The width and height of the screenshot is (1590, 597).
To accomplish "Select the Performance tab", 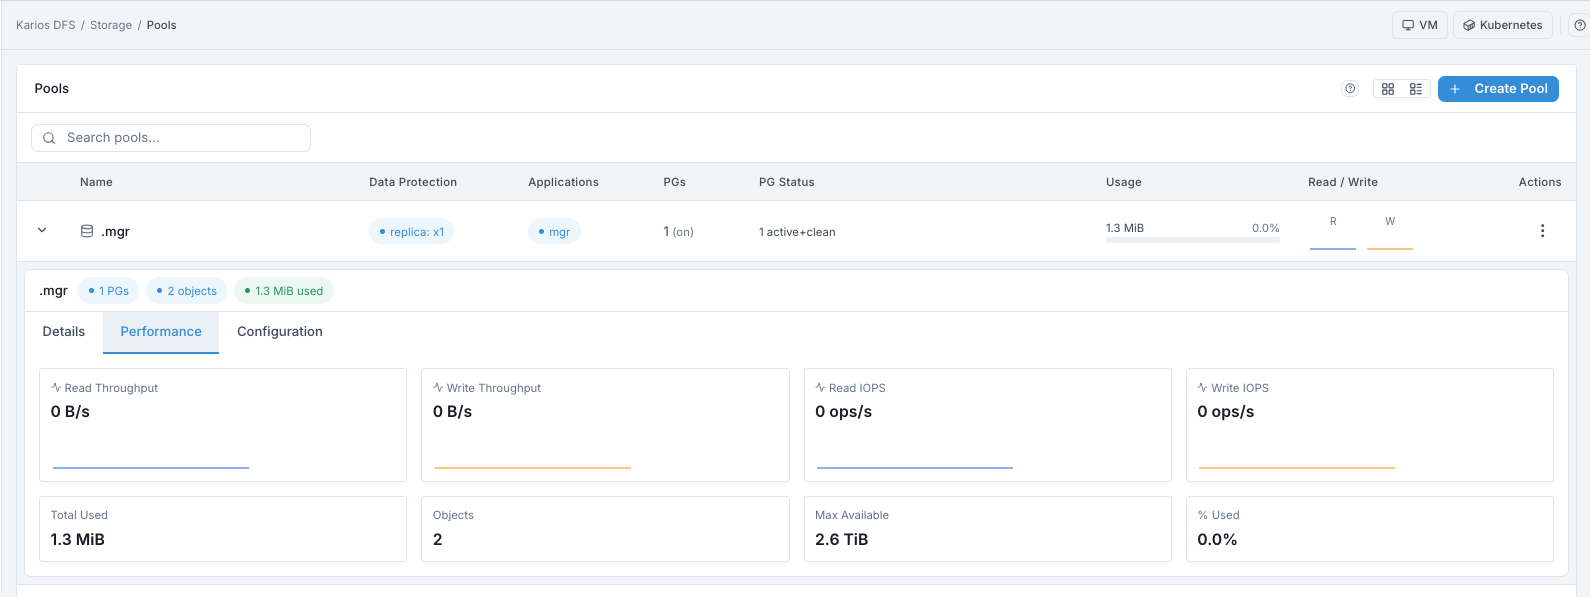I will 161,332.
